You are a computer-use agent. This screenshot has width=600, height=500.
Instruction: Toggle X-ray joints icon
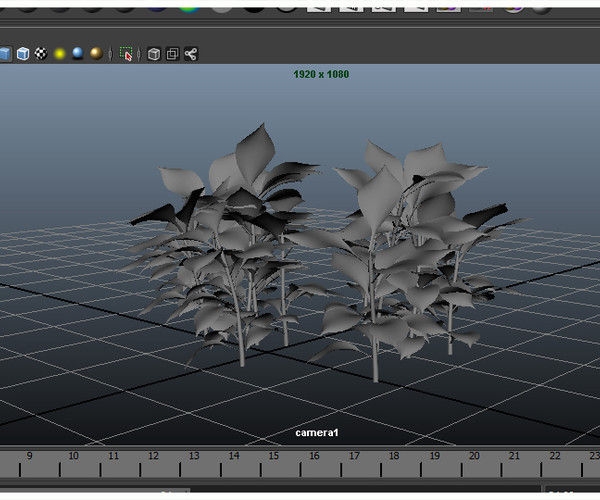[190, 53]
